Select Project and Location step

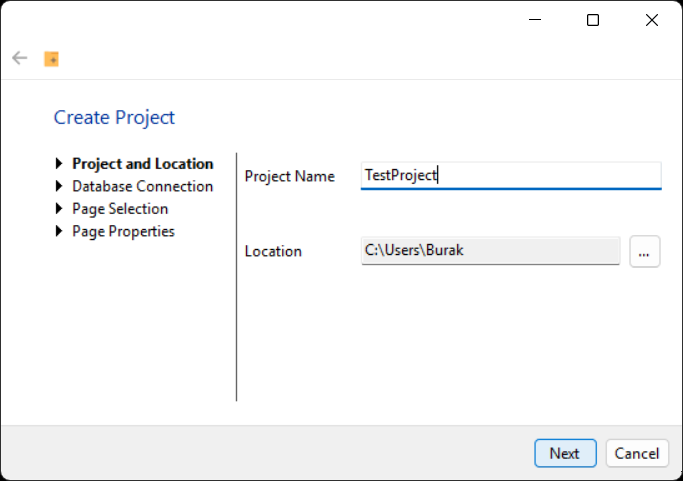coord(143,164)
